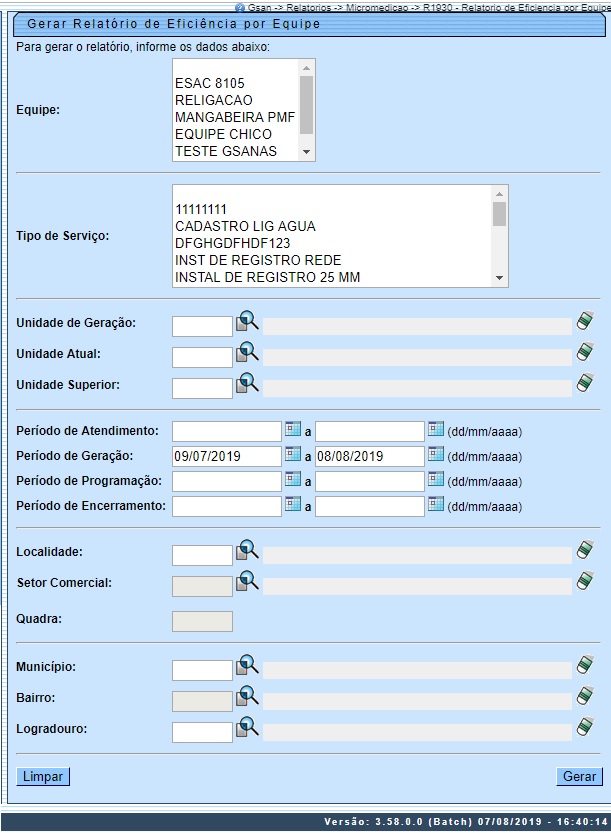The height and width of the screenshot is (833, 611).
Task: Click search icon beside Localidade field
Action: 247,551
